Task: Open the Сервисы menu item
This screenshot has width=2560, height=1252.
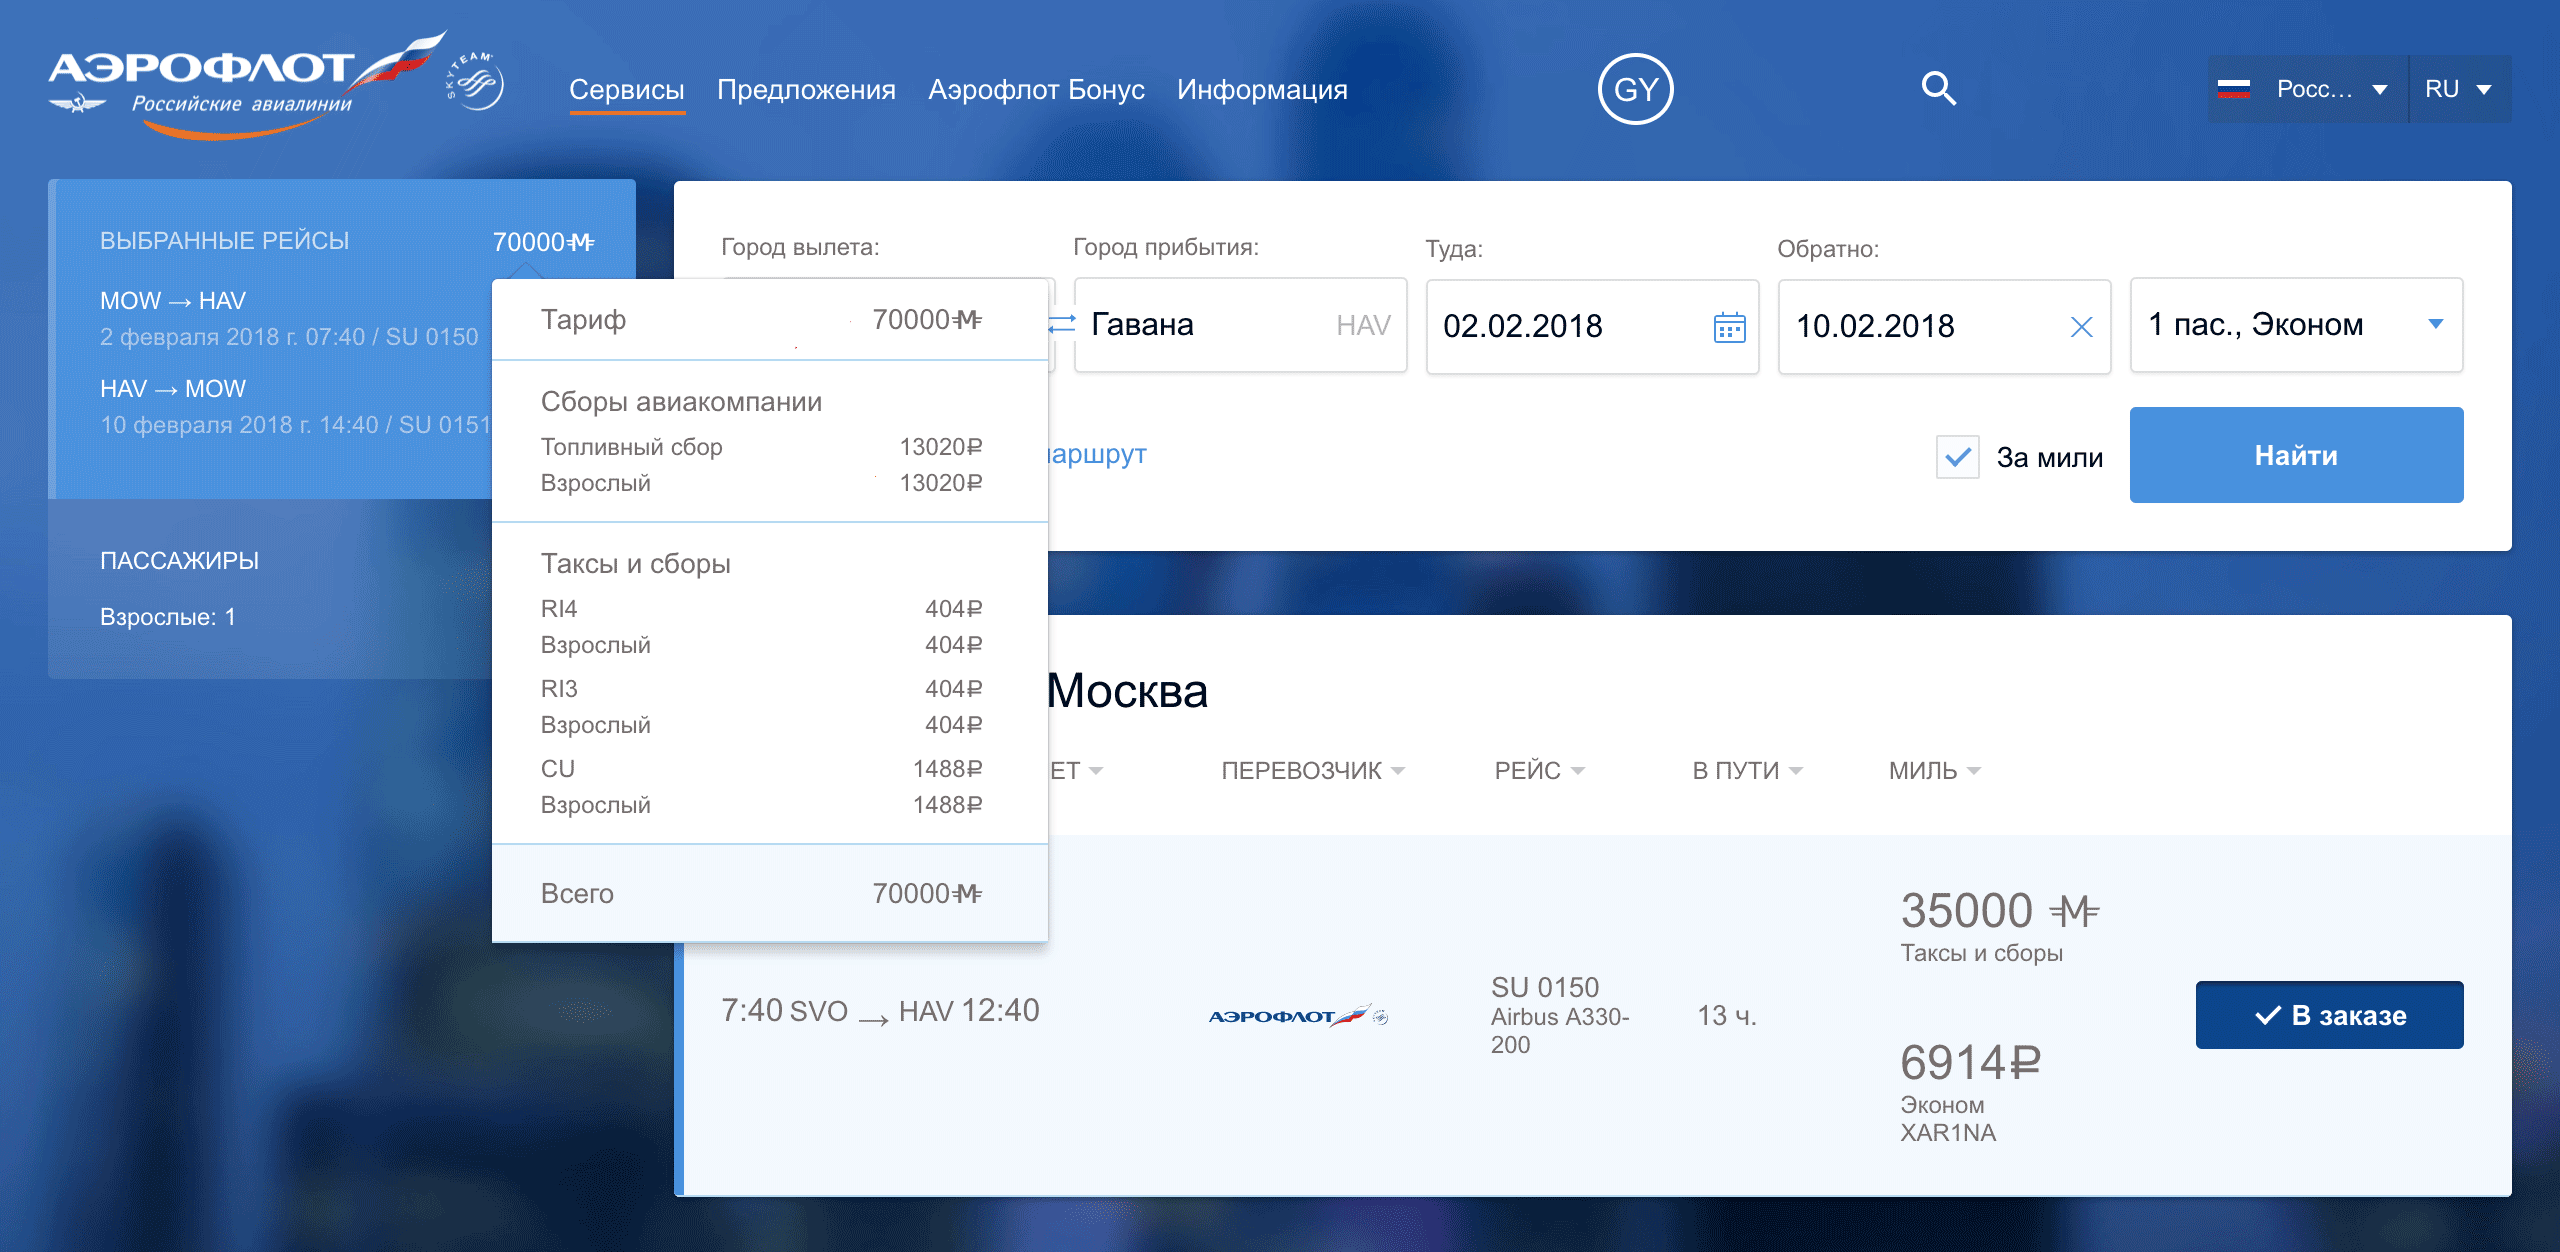Action: coord(626,89)
